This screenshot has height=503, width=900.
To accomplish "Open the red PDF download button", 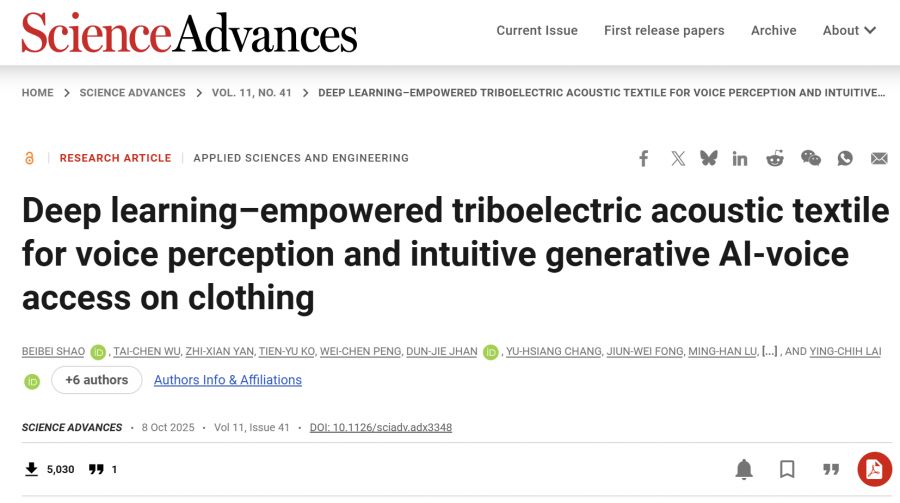I will pos(874,469).
